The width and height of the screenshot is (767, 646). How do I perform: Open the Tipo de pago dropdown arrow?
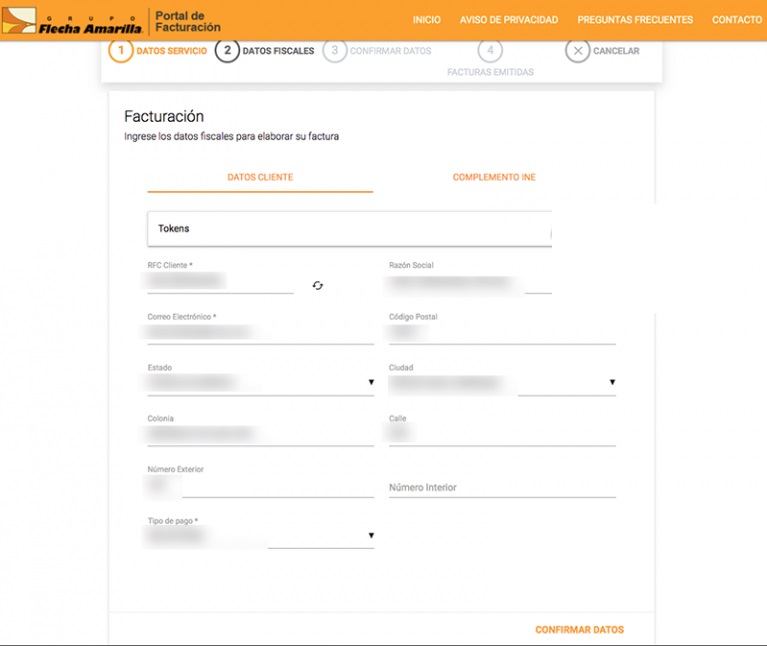click(x=371, y=535)
